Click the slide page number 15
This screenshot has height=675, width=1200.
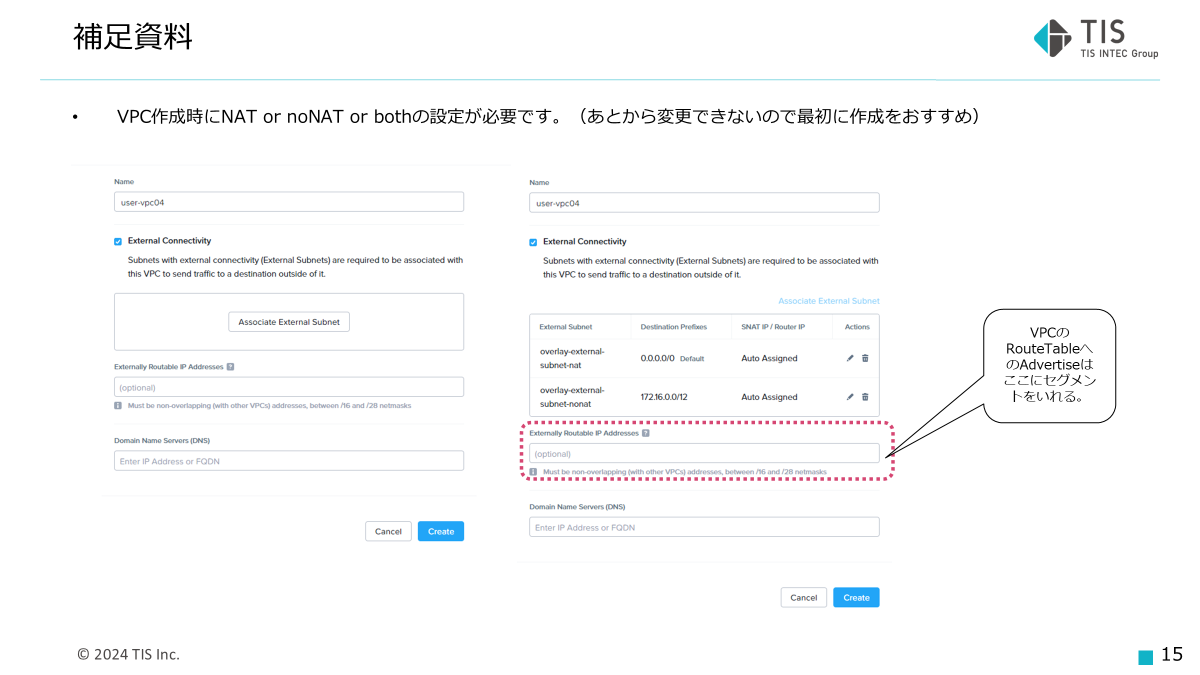[x=1172, y=654]
